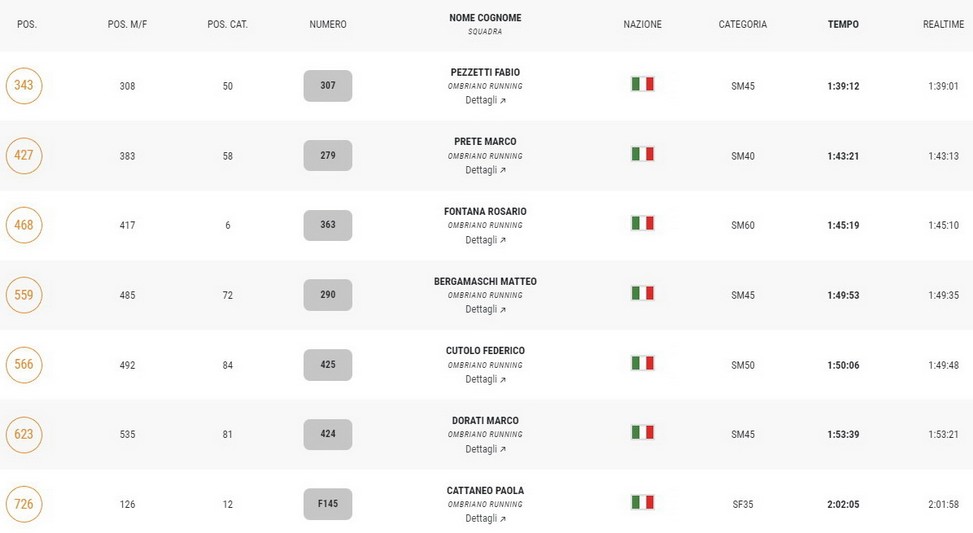Click the POS. M/F column header
Viewport: 973px width, 533px height.
[127, 24]
